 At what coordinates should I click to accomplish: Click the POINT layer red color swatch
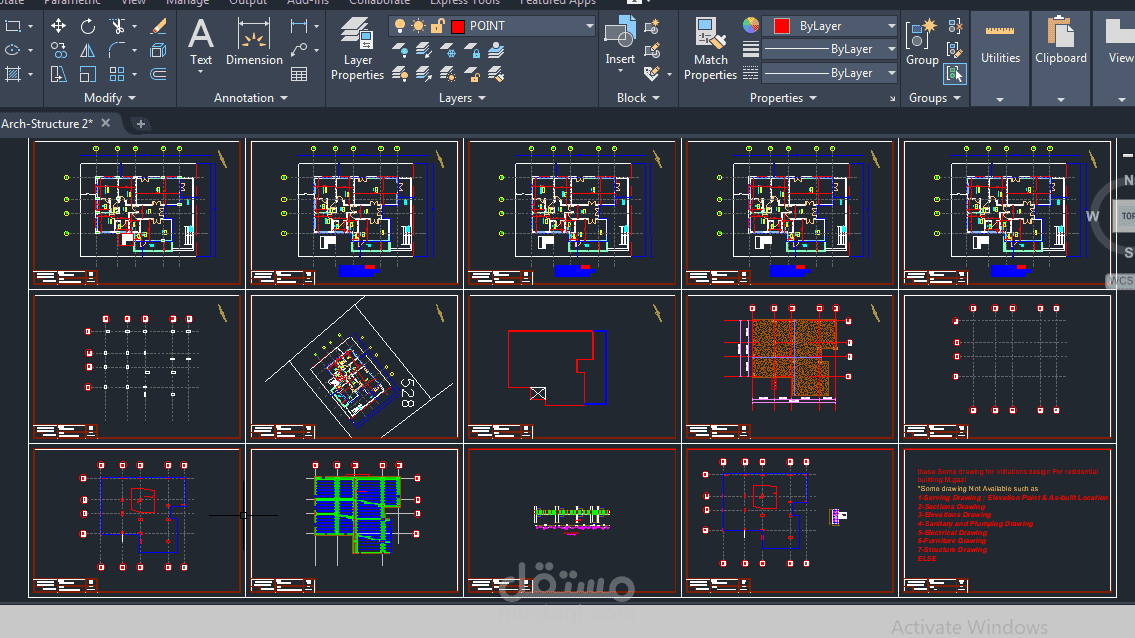coord(457,27)
